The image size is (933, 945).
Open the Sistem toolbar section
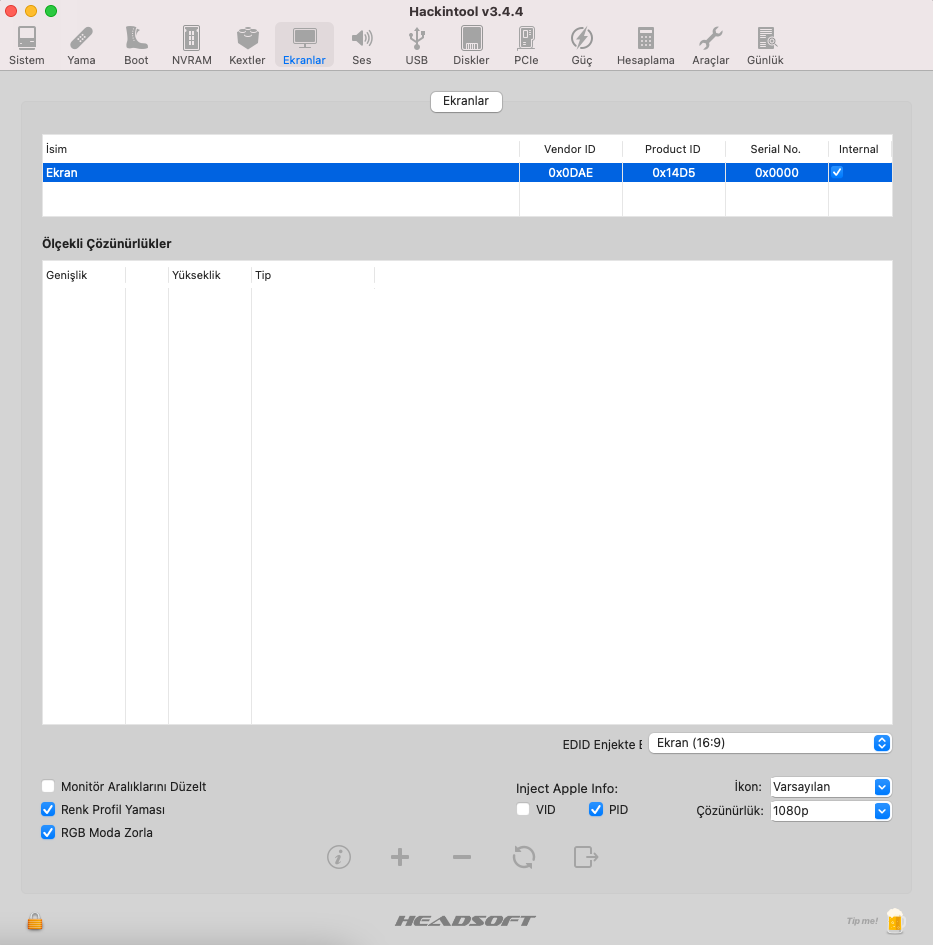click(x=27, y=46)
